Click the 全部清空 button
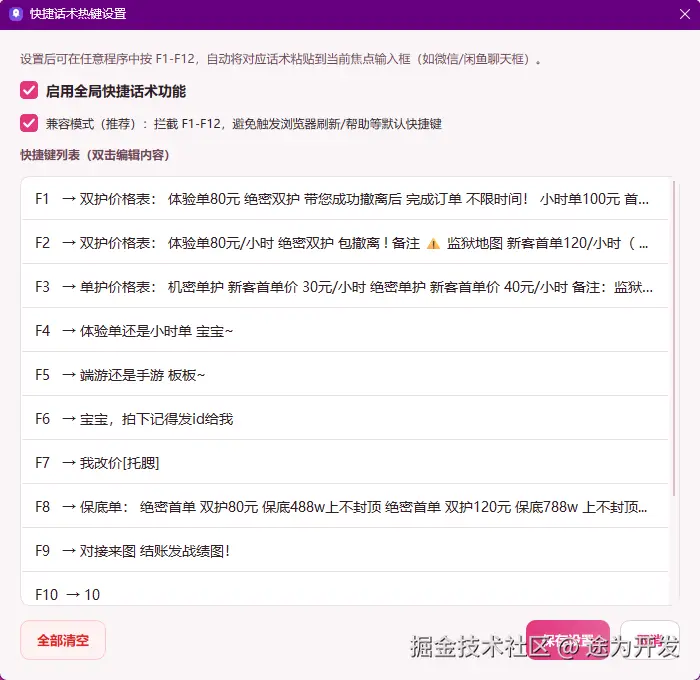Viewport: 700px width, 680px height. coord(63,640)
